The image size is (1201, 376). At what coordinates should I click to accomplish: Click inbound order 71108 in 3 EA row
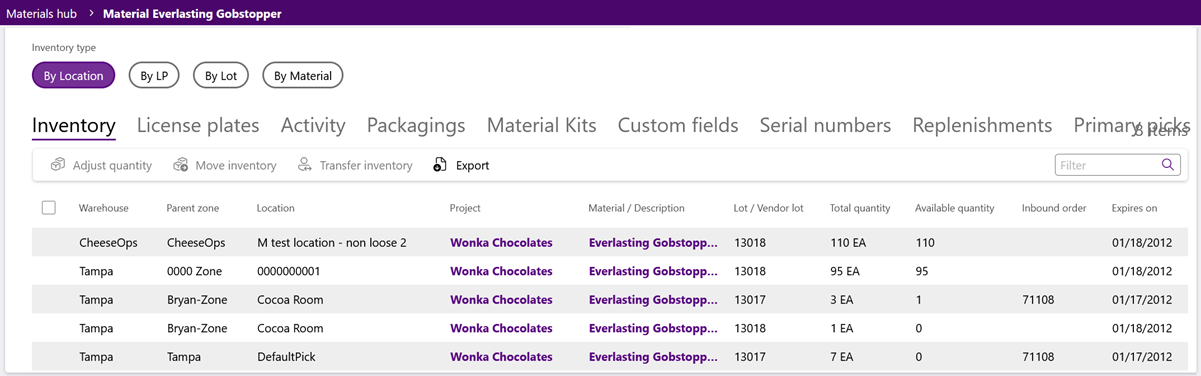pyautogui.click(x=1038, y=299)
